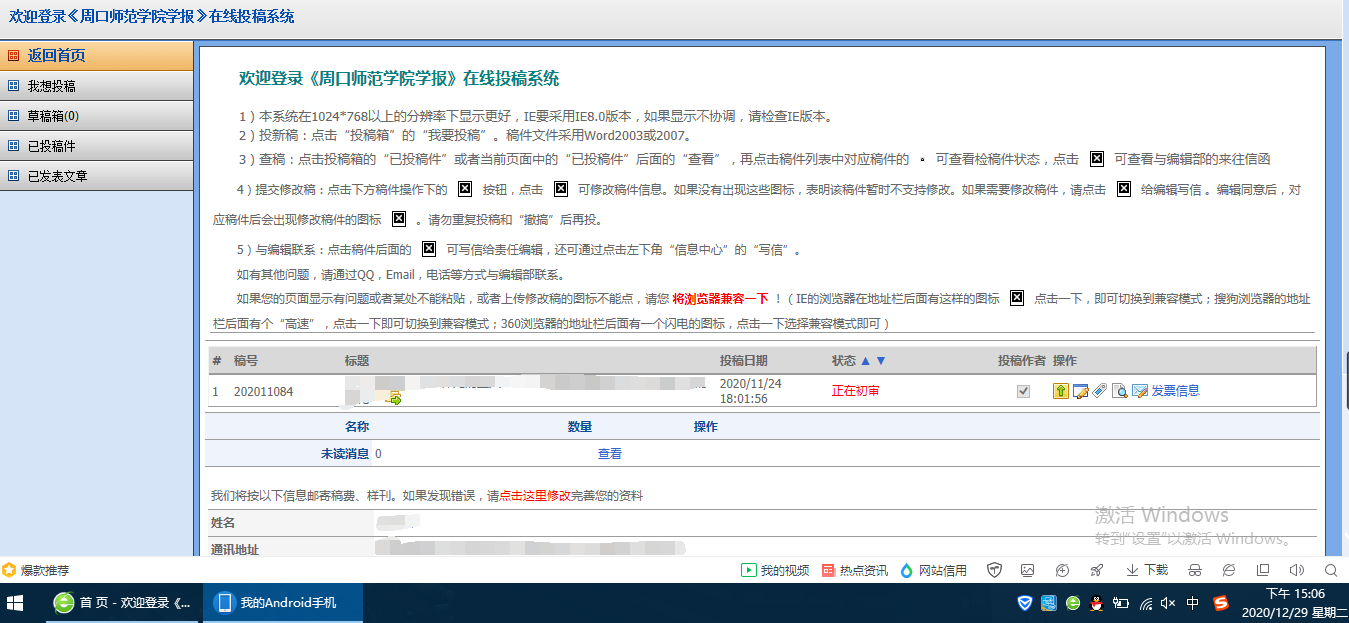Click the green upload revised manuscript icon
The image size is (1349, 623).
click(x=1061, y=391)
